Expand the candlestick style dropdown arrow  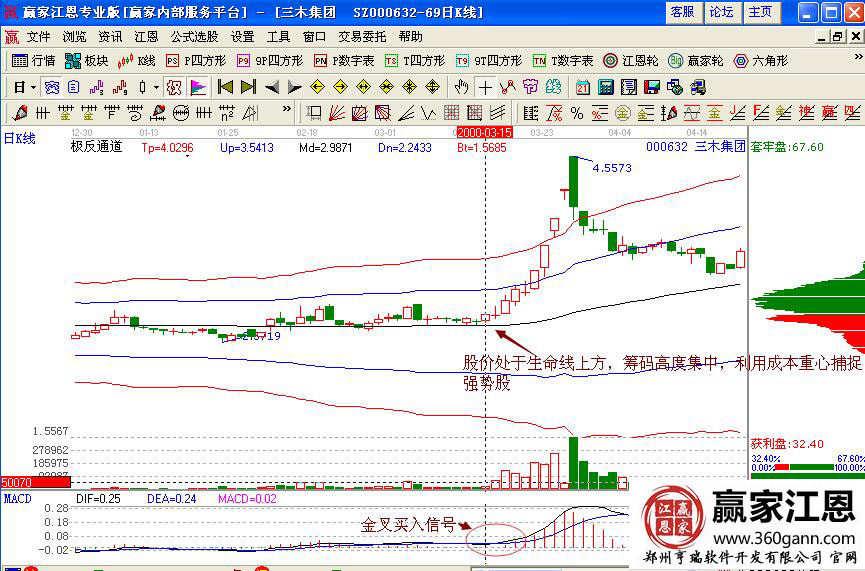click(156, 86)
